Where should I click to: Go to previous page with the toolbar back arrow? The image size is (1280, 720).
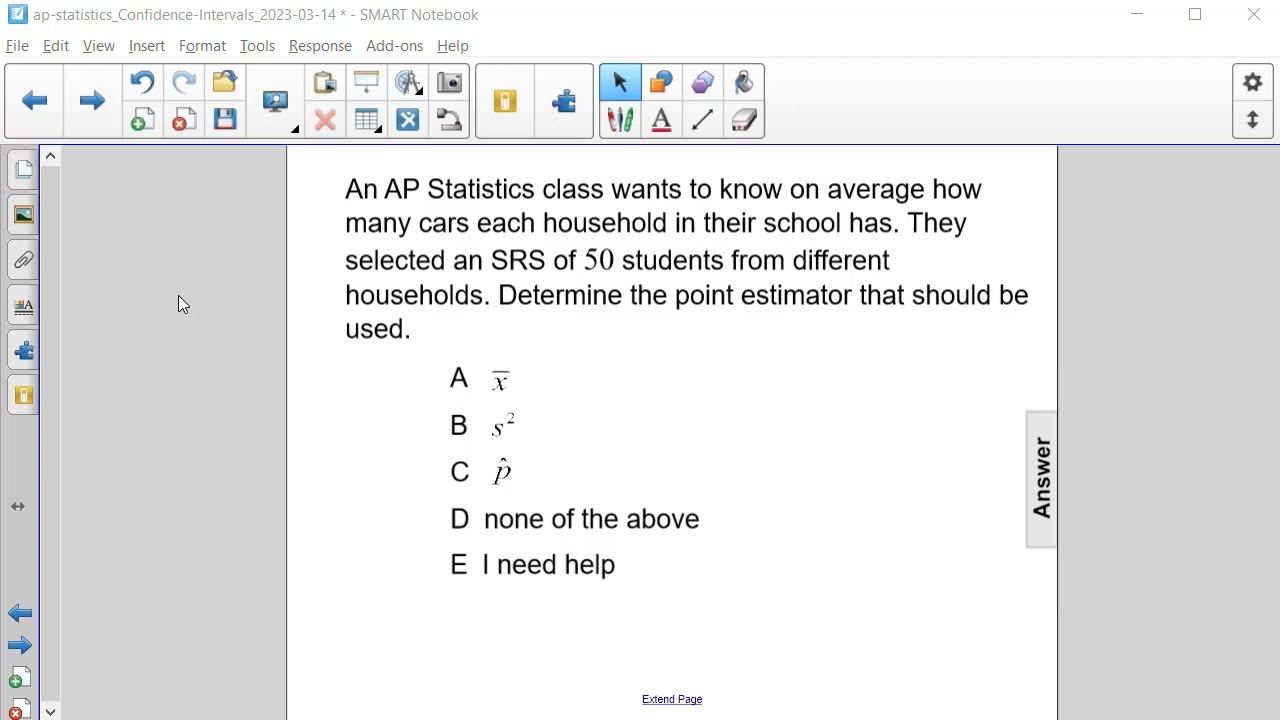pos(35,101)
